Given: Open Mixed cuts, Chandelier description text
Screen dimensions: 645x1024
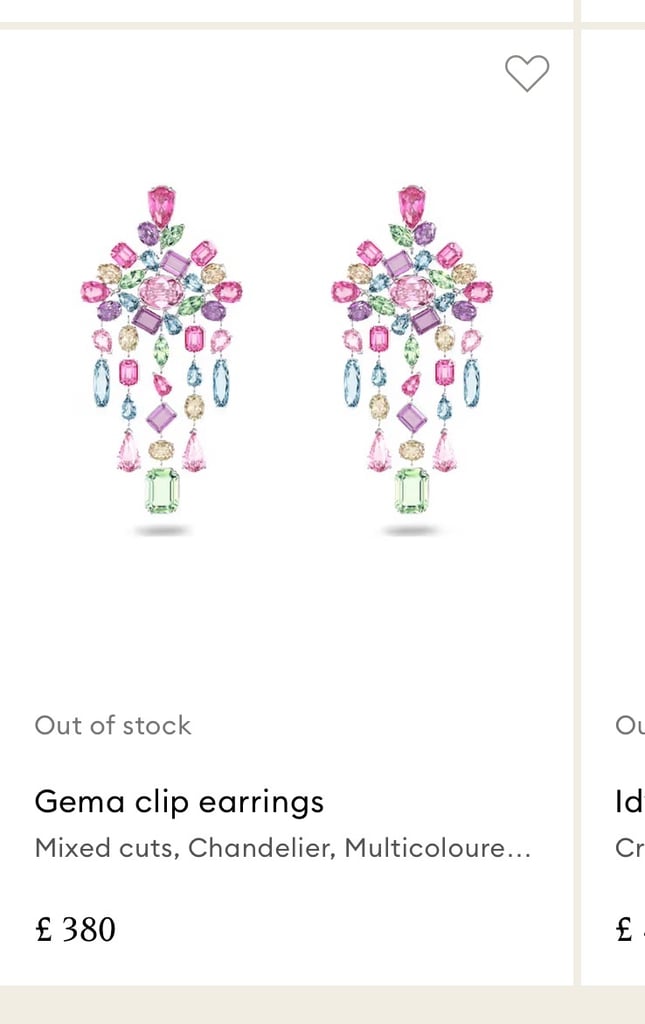Looking at the screenshot, I should [x=282, y=848].
